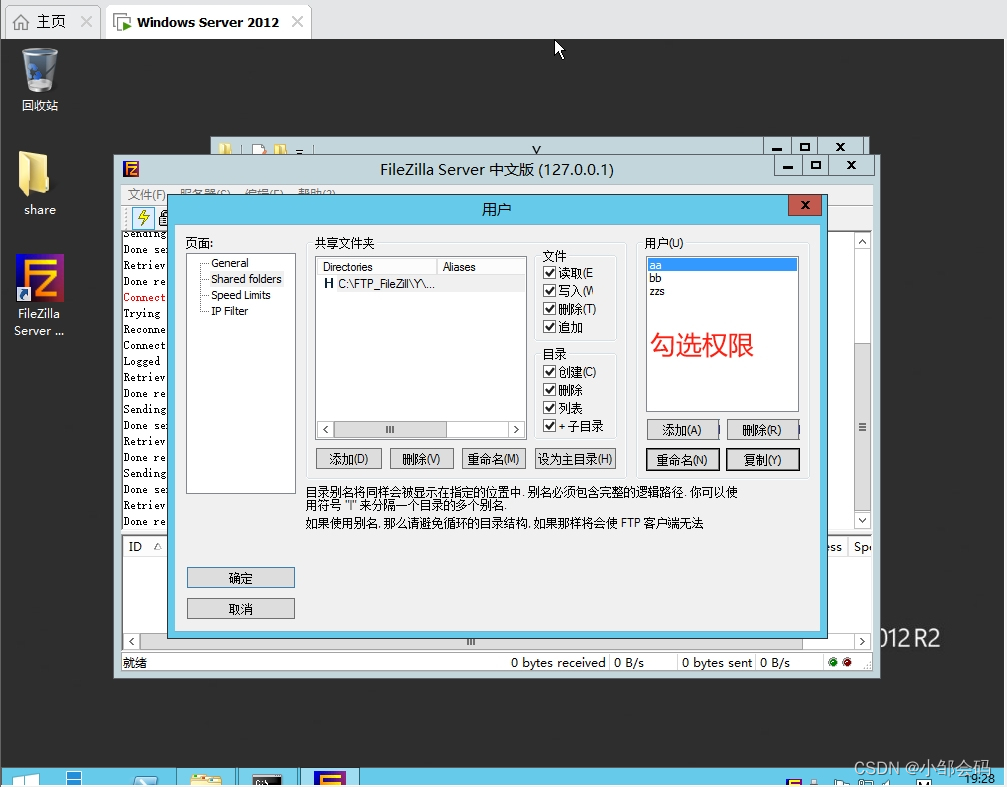Click the FileZilla Server title bar logo
The image size is (1007, 787).
[x=131, y=169]
